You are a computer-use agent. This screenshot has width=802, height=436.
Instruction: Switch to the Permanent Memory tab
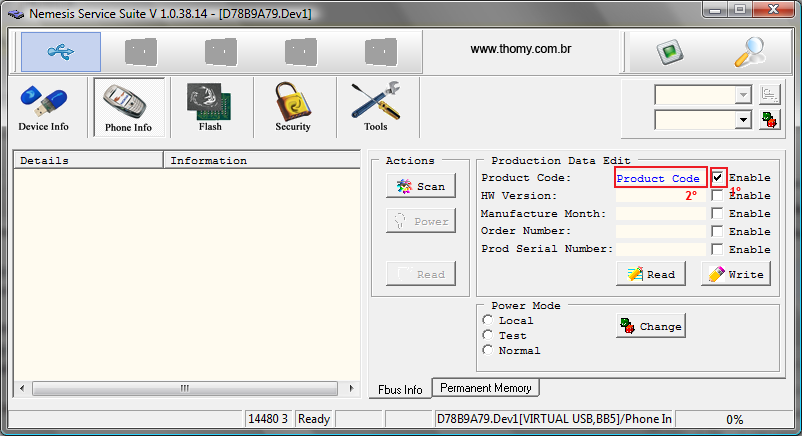click(x=486, y=388)
